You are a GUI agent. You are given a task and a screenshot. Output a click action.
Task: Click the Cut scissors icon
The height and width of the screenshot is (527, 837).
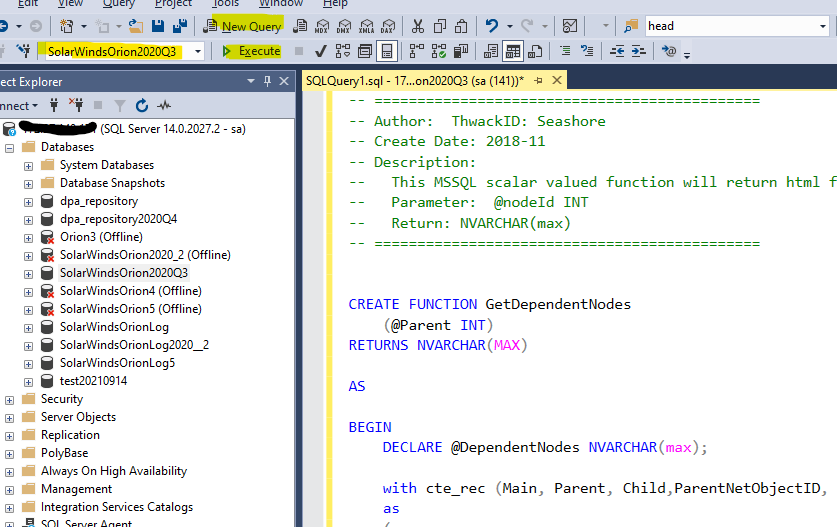tap(418, 26)
